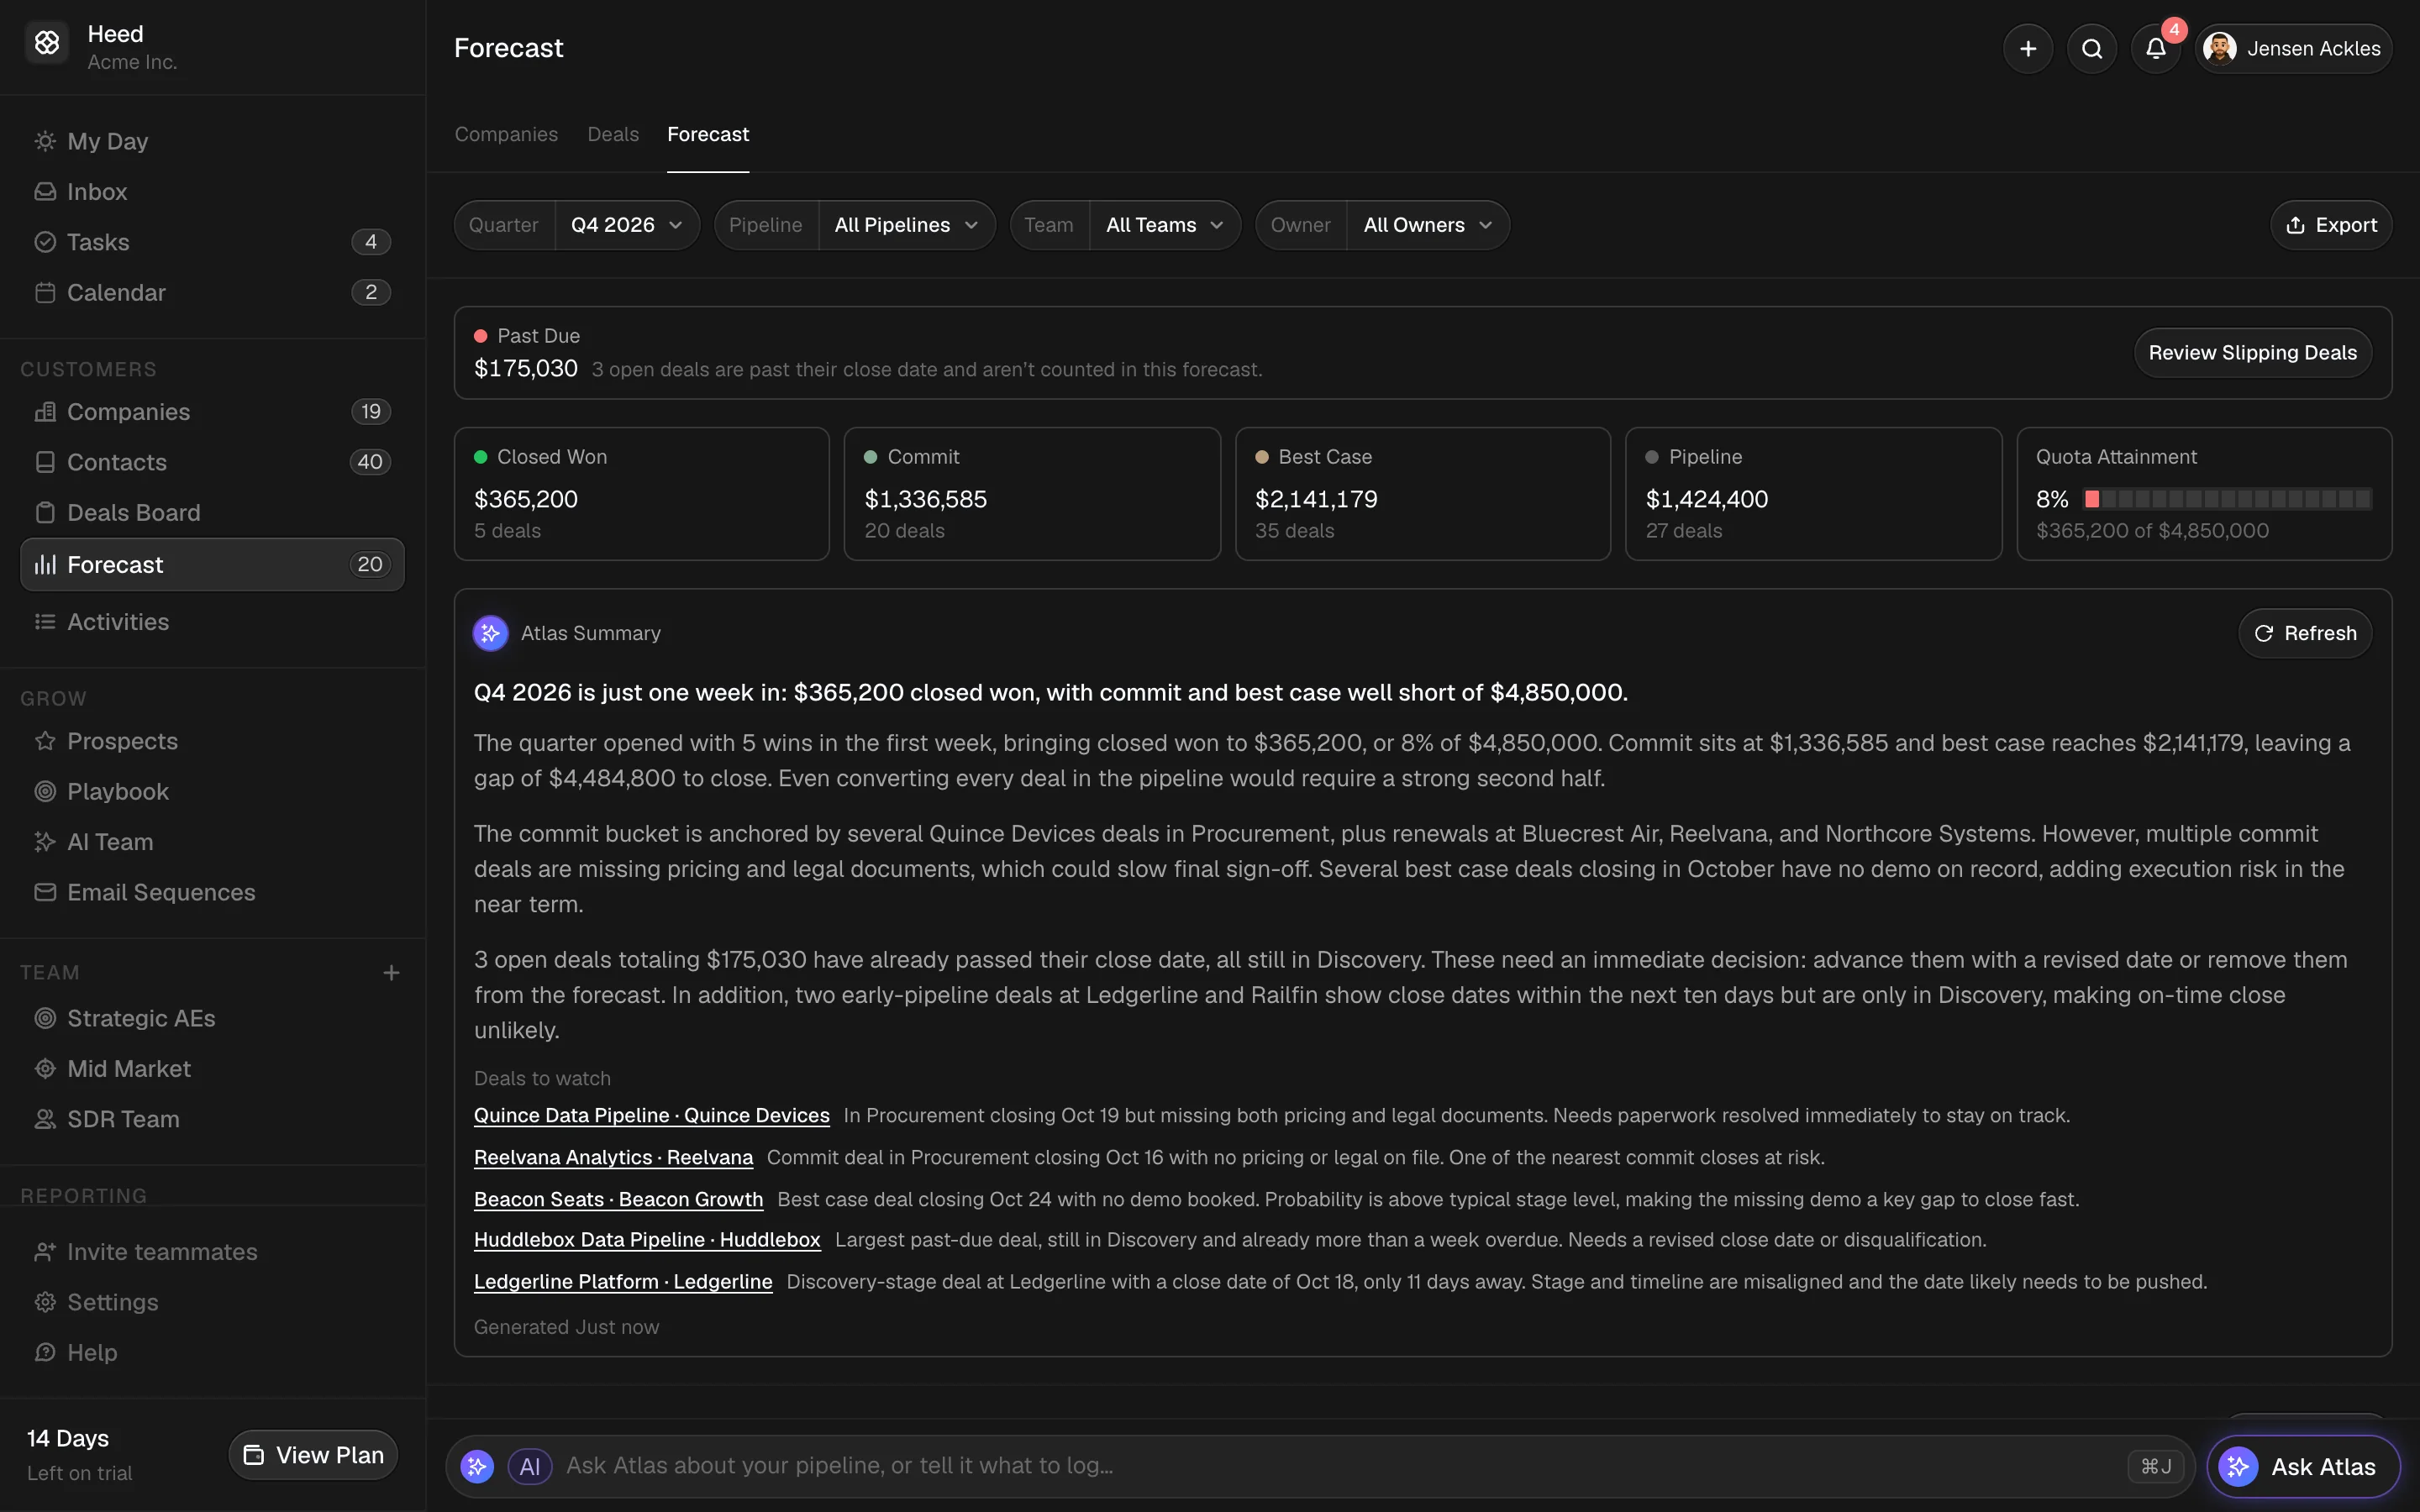This screenshot has width=2420, height=1512.
Task: Click the View Plan button
Action: tap(313, 1455)
